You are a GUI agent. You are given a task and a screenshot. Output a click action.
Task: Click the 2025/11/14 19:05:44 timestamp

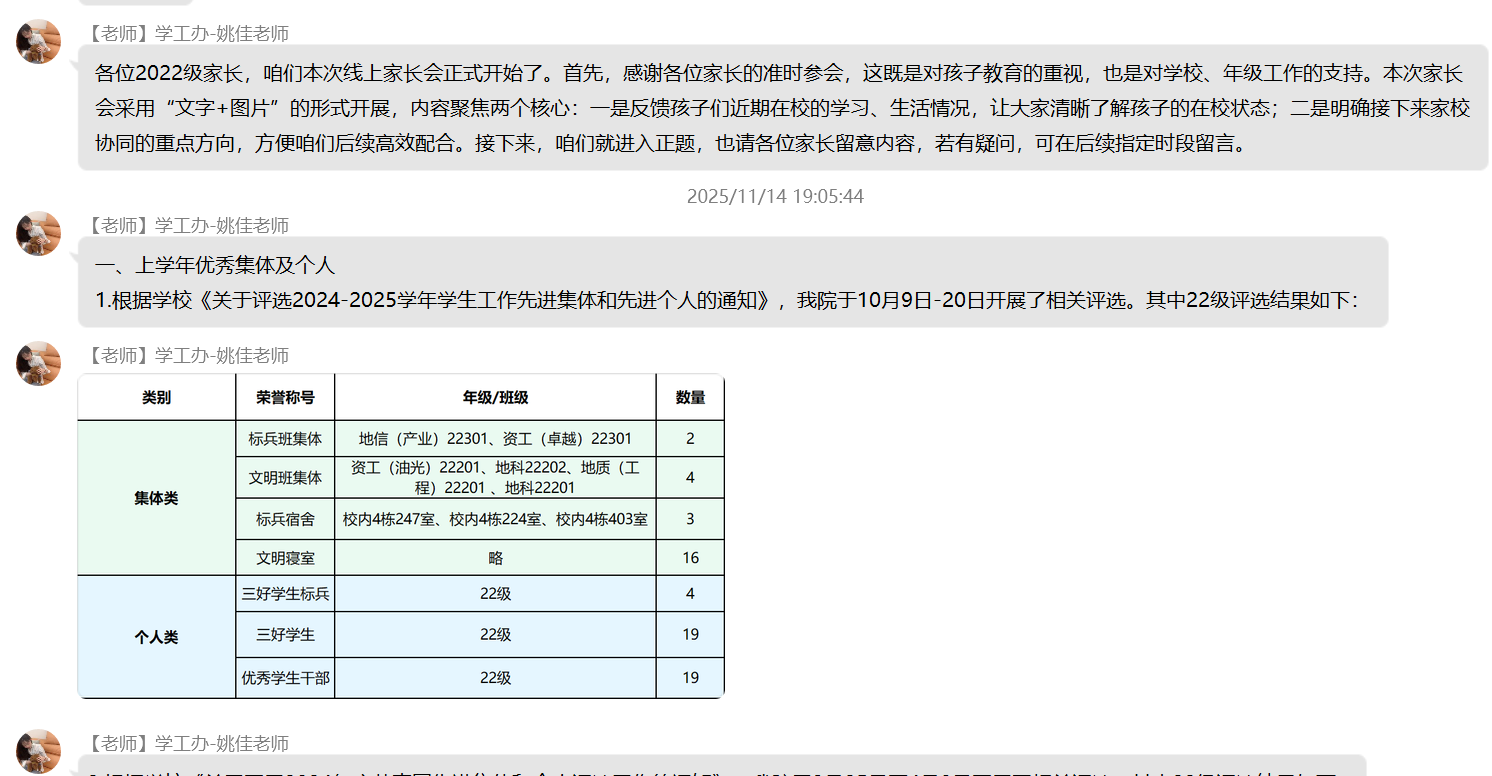774,196
